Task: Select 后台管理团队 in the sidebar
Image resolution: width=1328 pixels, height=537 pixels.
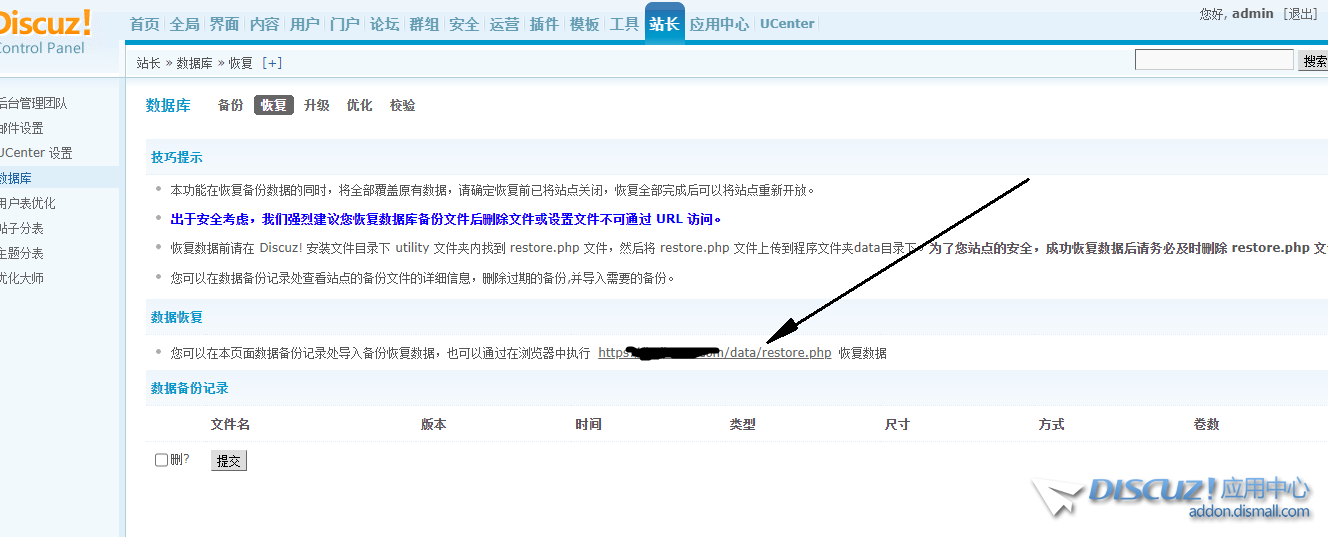Action: (x=33, y=103)
